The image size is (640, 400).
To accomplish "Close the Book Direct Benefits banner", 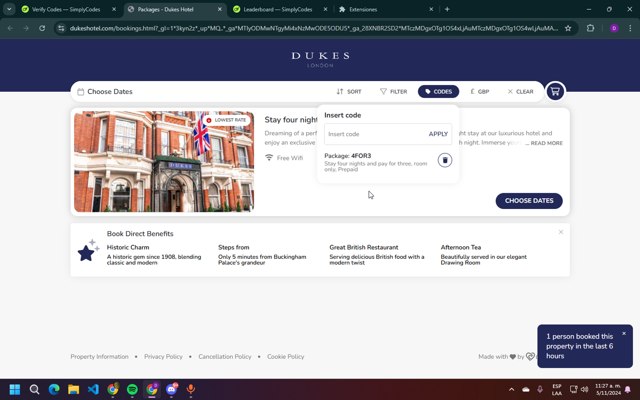I will (x=561, y=232).
